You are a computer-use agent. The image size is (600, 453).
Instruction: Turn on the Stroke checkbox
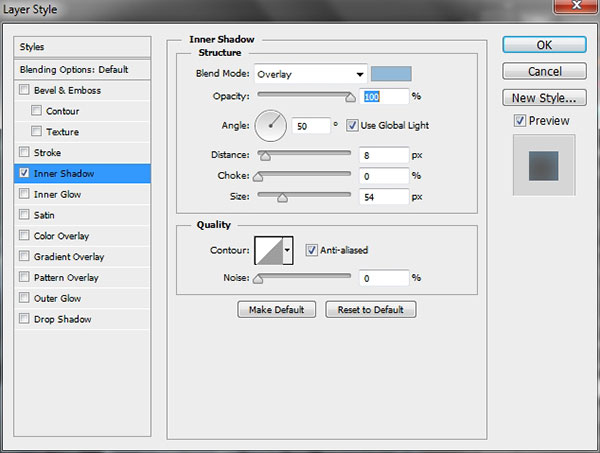pyautogui.click(x=24, y=152)
